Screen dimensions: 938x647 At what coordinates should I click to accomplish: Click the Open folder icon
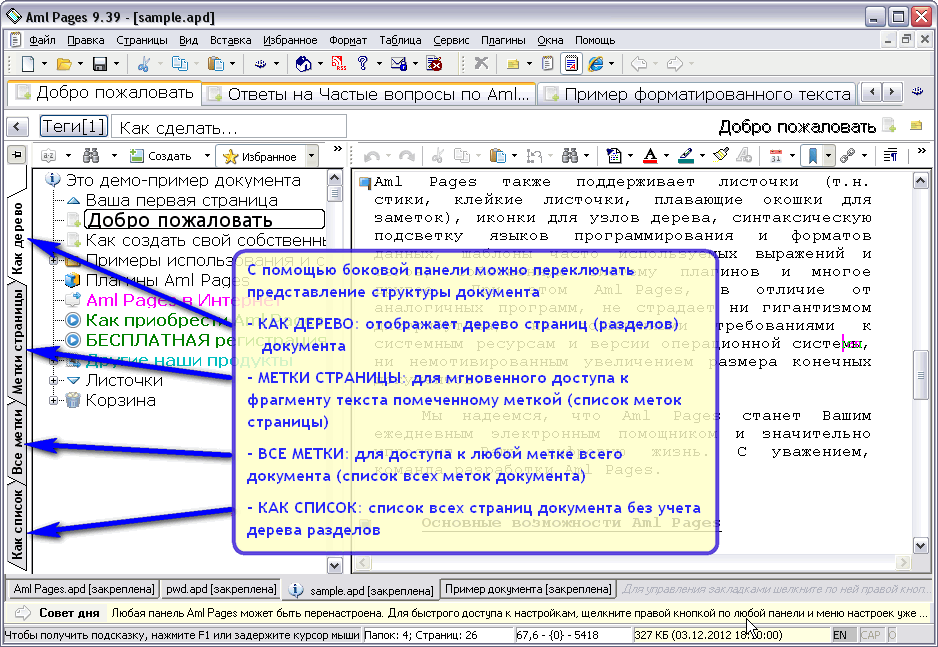pyautogui.click(x=63, y=63)
